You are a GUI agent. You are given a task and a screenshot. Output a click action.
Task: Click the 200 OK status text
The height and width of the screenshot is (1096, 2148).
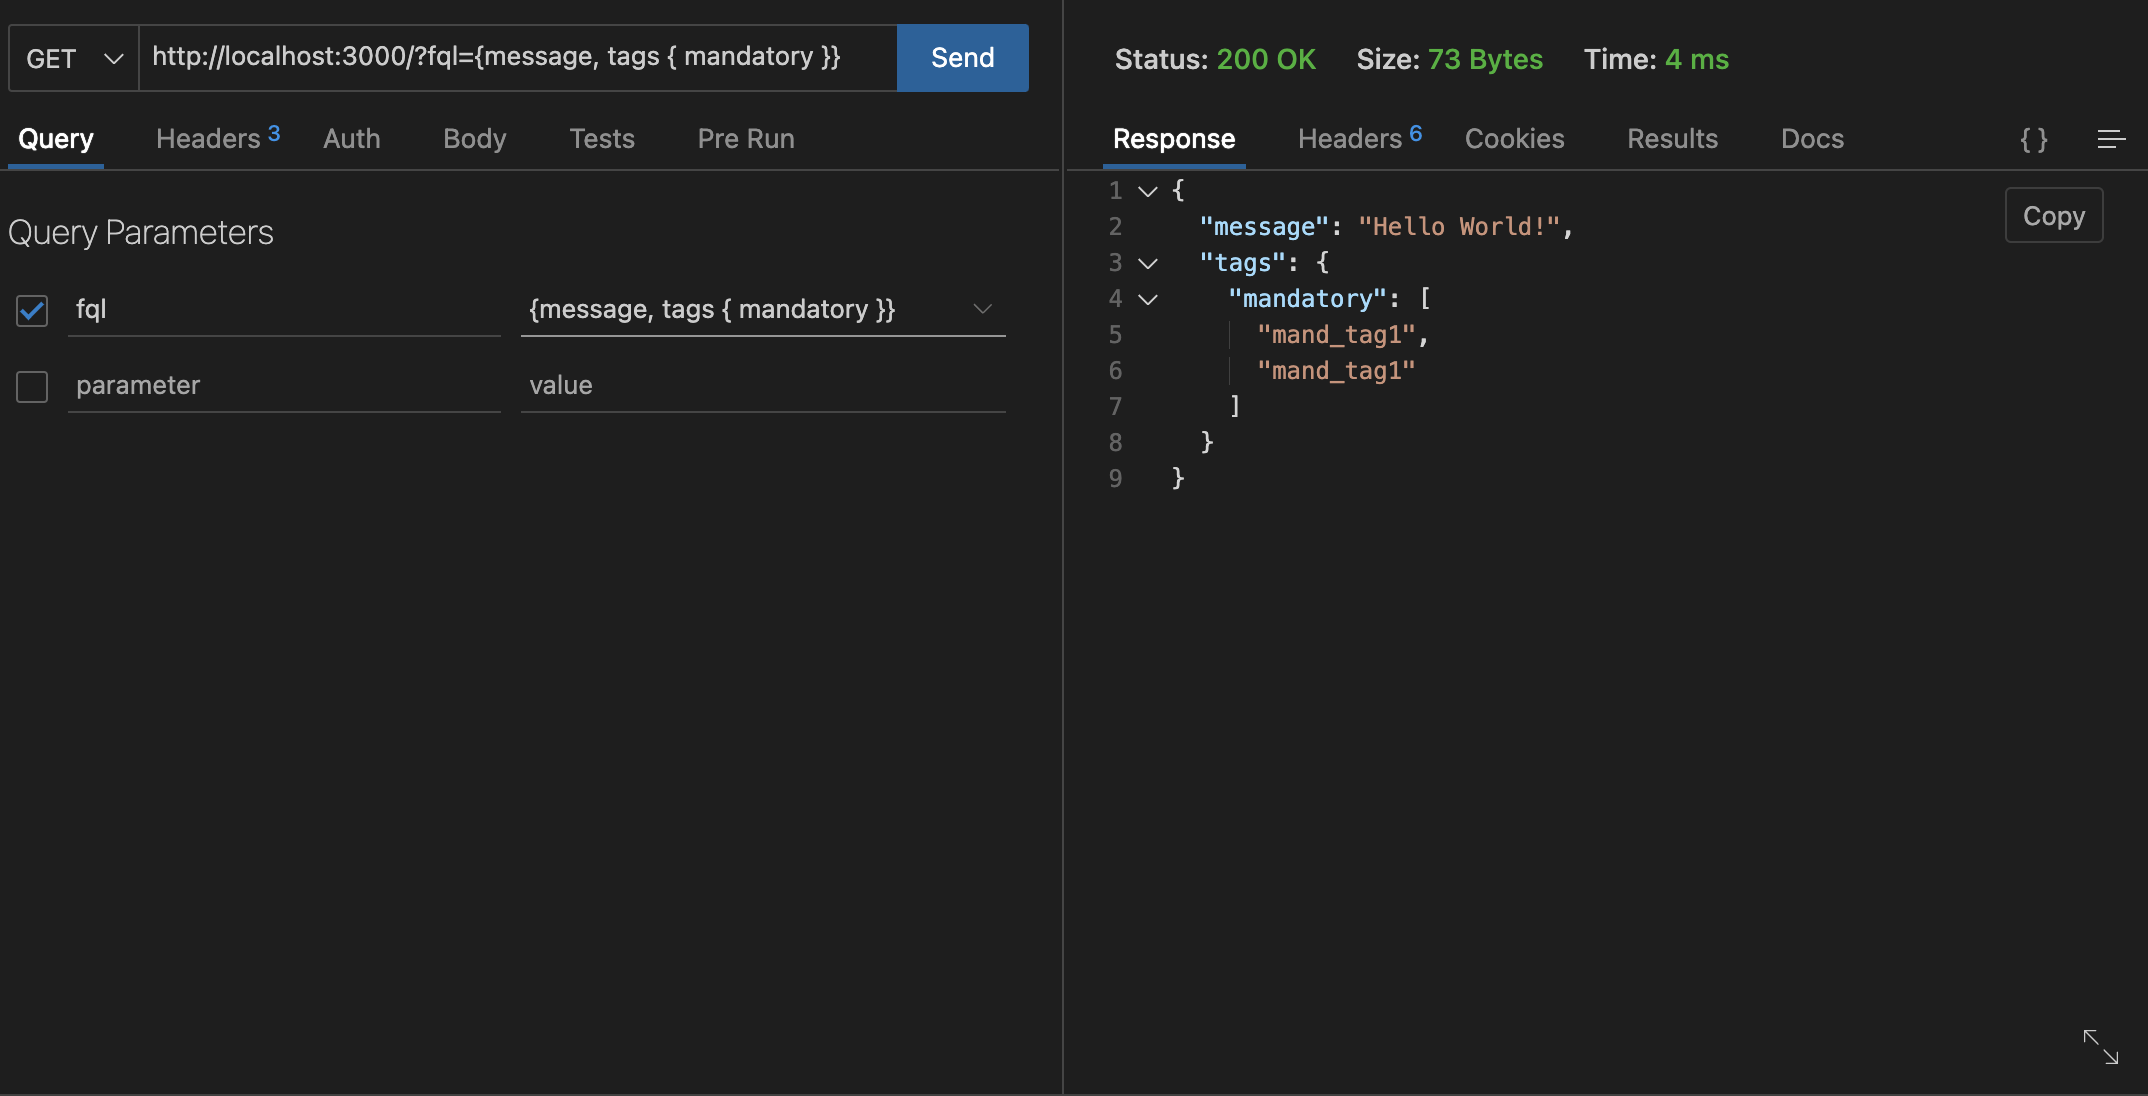coord(1266,59)
